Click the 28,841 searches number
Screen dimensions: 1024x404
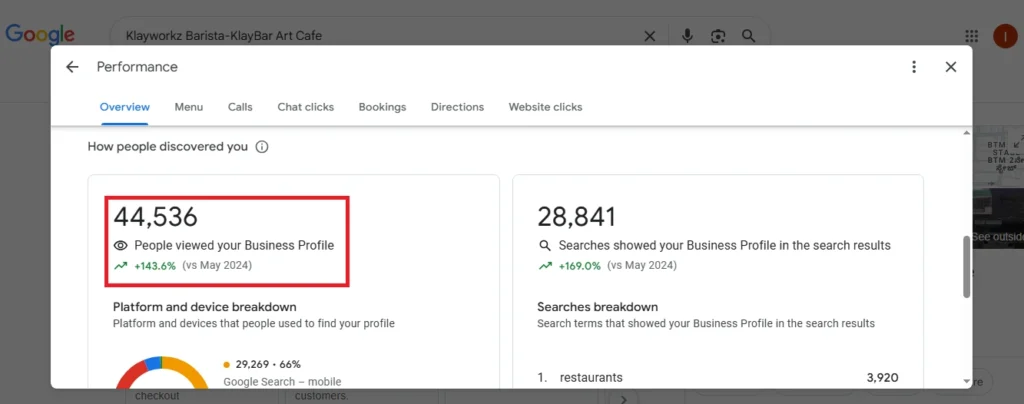(x=577, y=217)
